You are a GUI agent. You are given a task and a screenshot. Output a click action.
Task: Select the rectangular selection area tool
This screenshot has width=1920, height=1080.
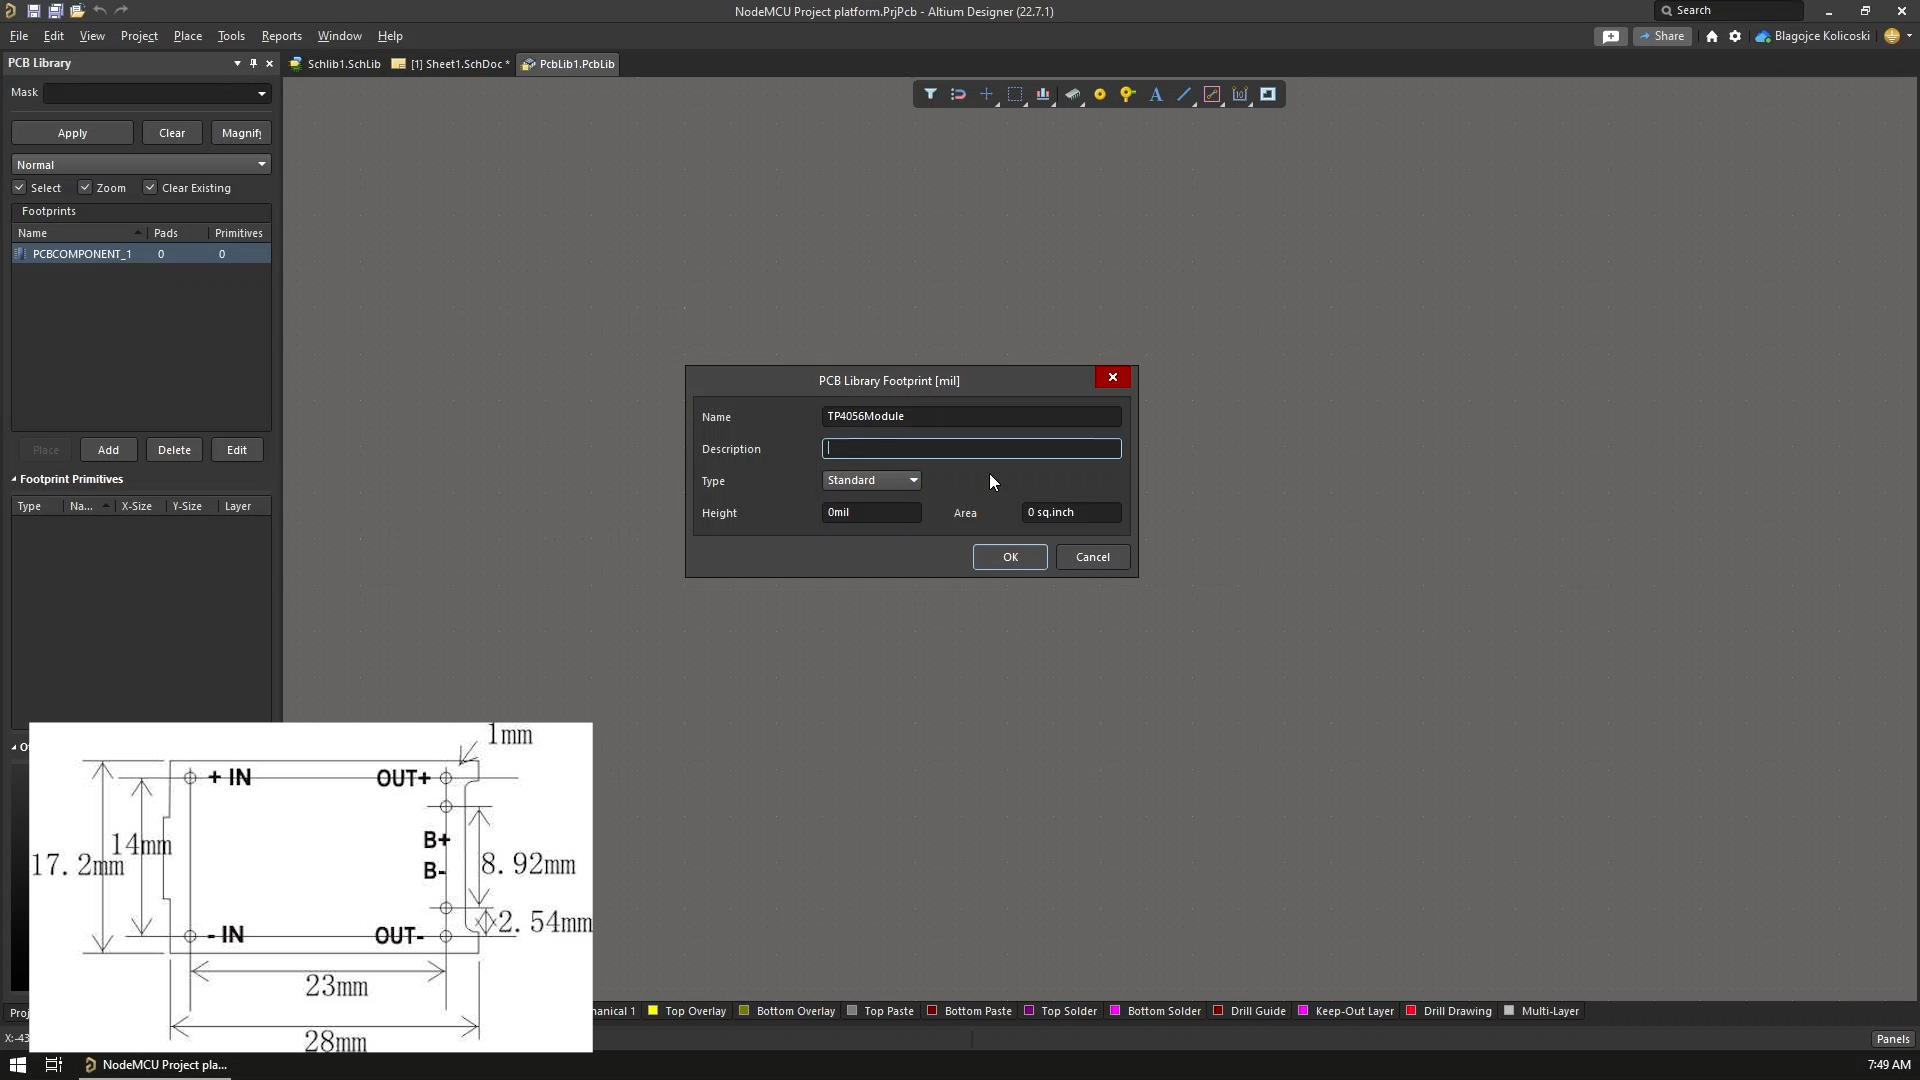coord(1016,94)
